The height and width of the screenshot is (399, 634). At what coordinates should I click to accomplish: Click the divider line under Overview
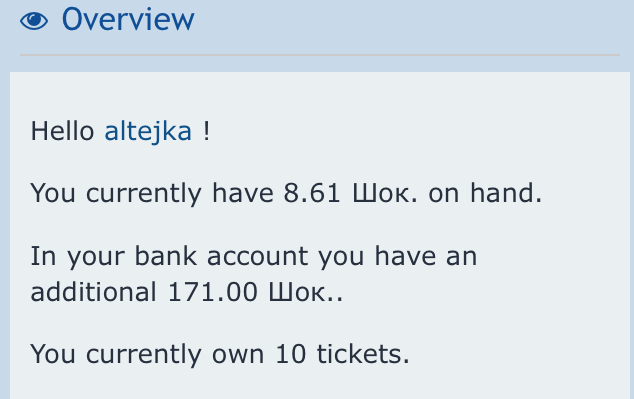(x=320, y=55)
